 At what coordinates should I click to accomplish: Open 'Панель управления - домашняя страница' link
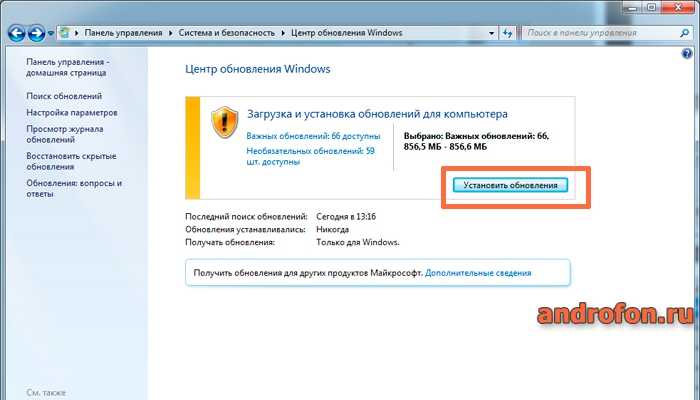pyautogui.click(x=68, y=67)
